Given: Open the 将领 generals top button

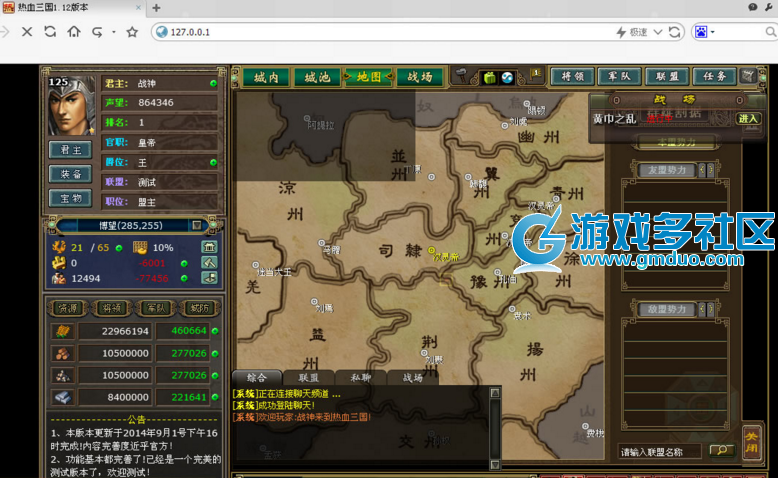Looking at the screenshot, I should tap(573, 76).
